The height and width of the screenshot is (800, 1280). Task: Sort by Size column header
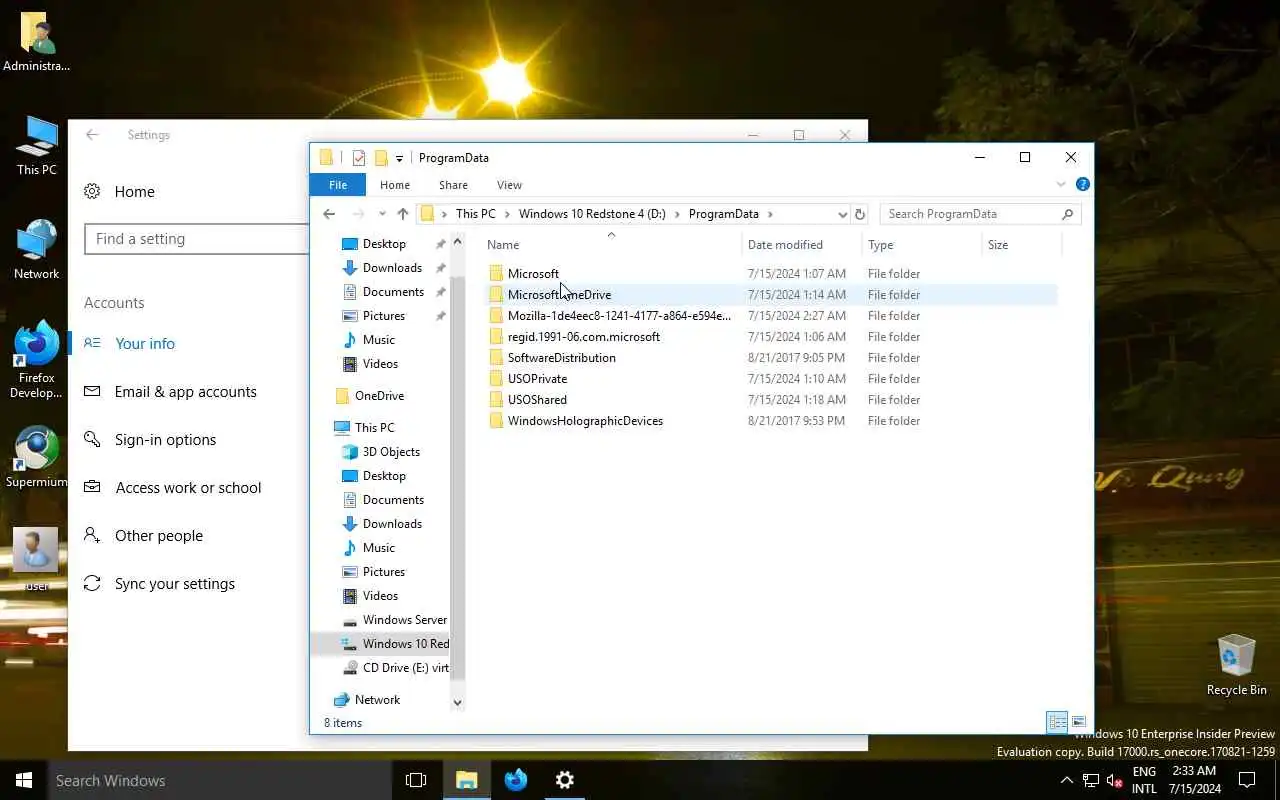coord(998,244)
